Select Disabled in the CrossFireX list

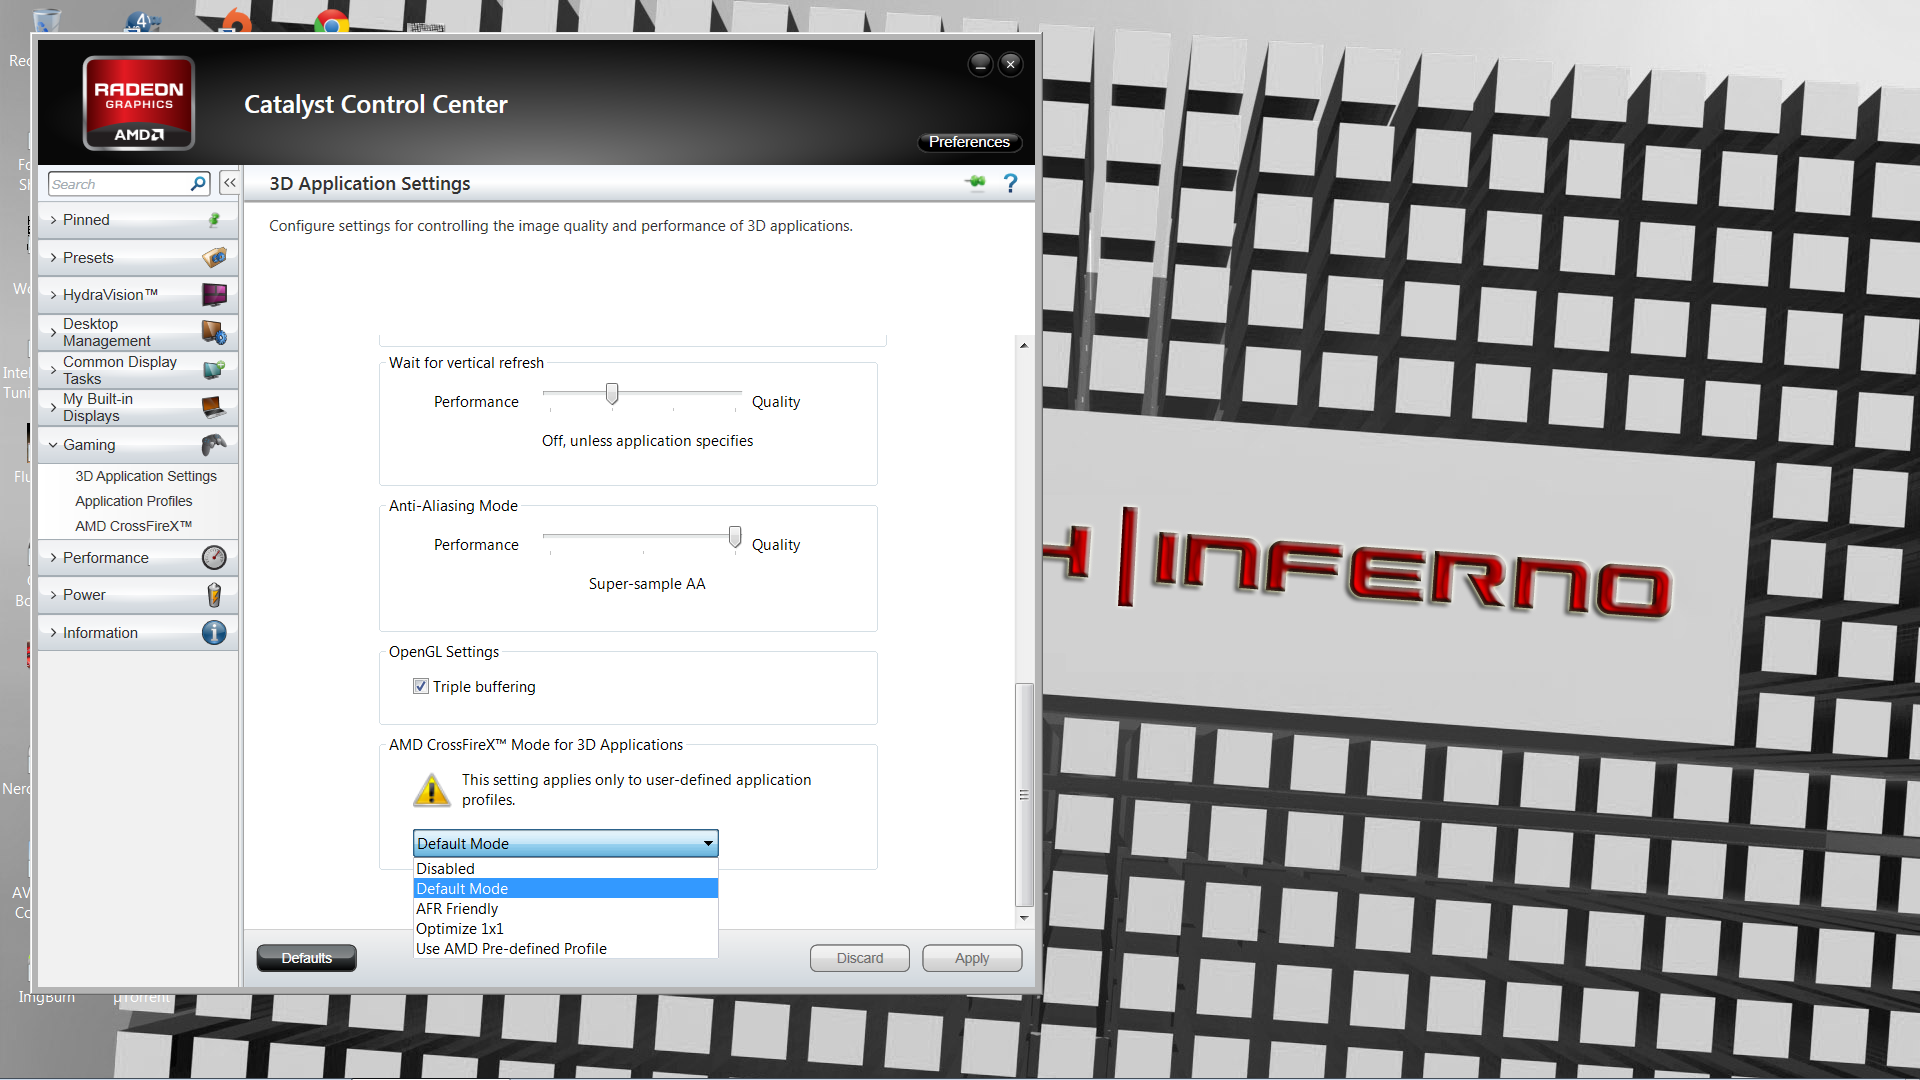click(x=565, y=868)
